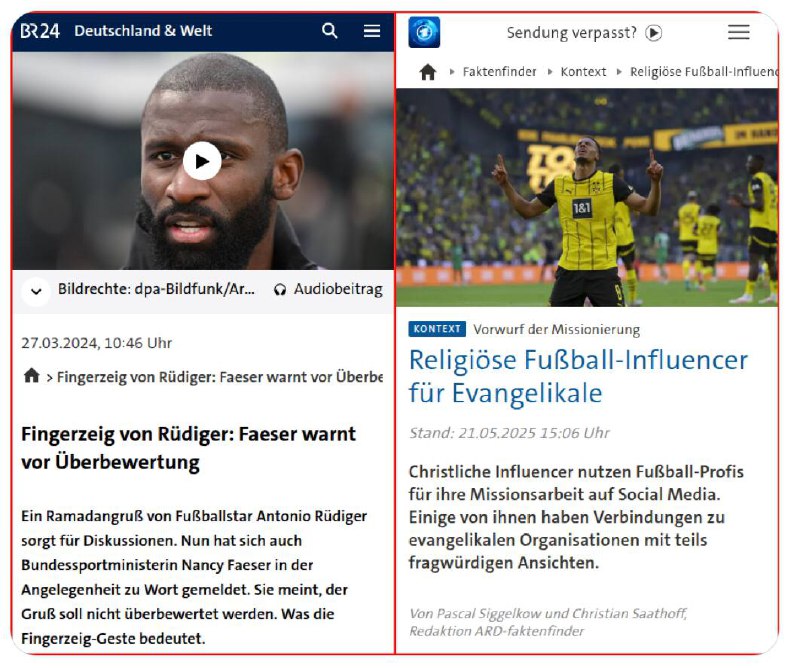Image resolution: width=800 pixels, height=668 pixels.
Task: Open the Kontext breadcrumb link
Action: pos(583,72)
